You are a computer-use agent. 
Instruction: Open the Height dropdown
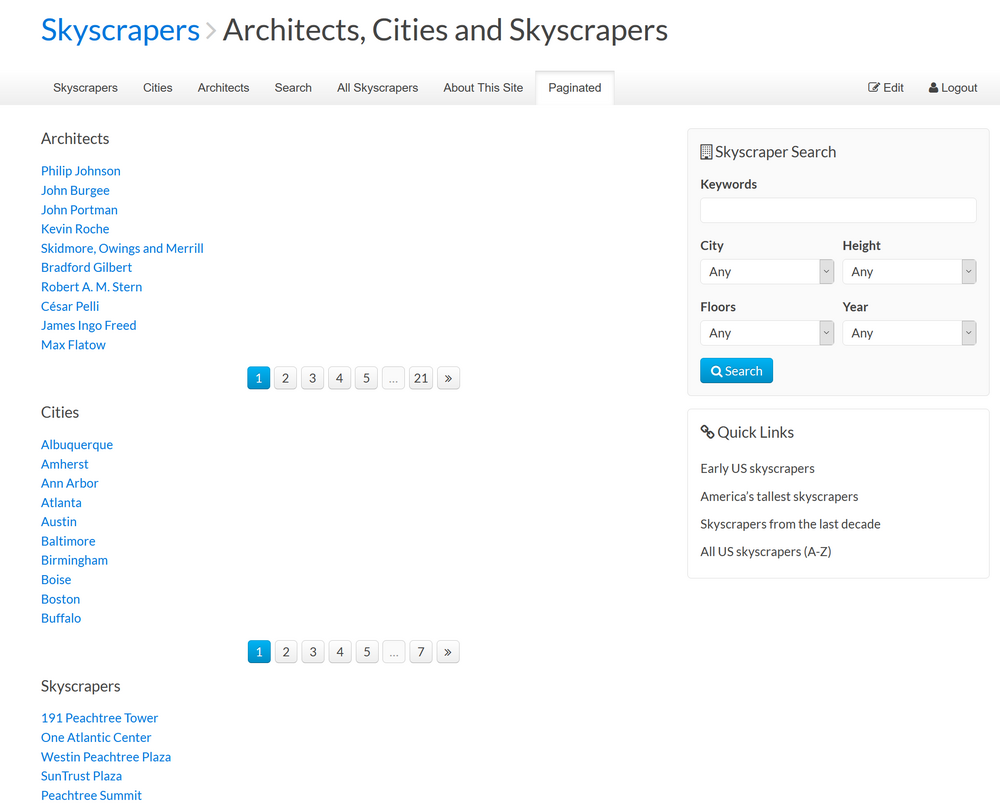(x=909, y=272)
